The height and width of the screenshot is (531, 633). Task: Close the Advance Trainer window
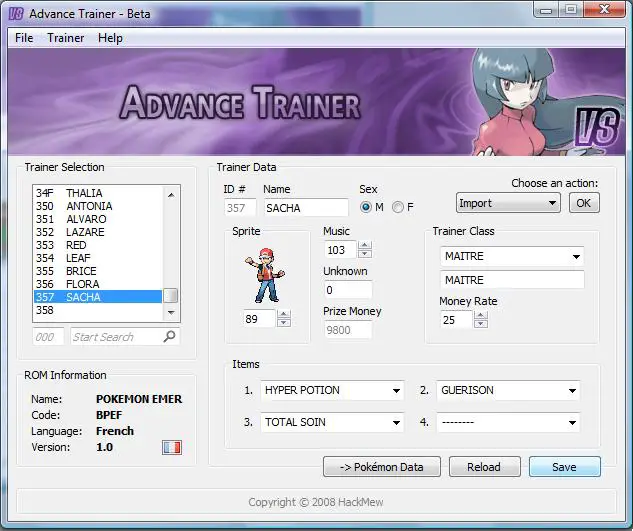(x=604, y=10)
